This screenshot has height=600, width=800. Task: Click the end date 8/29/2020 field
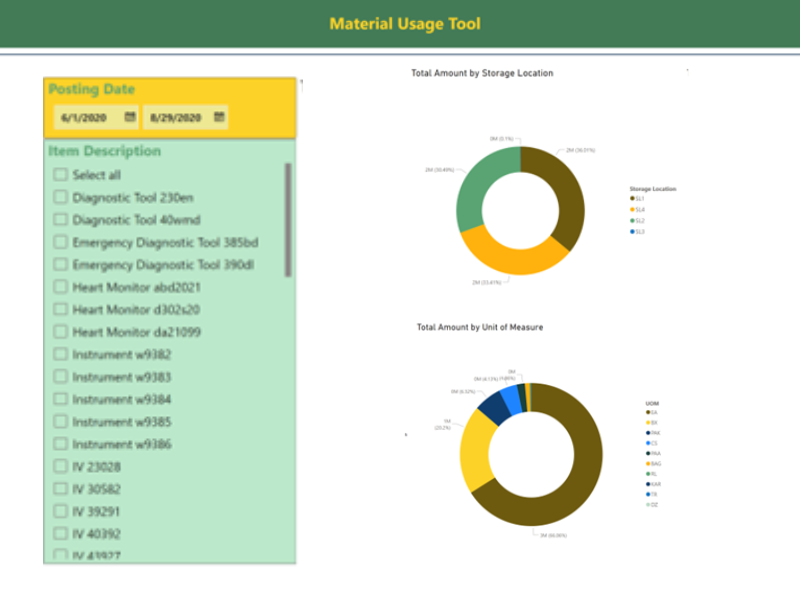click(175, 117)
